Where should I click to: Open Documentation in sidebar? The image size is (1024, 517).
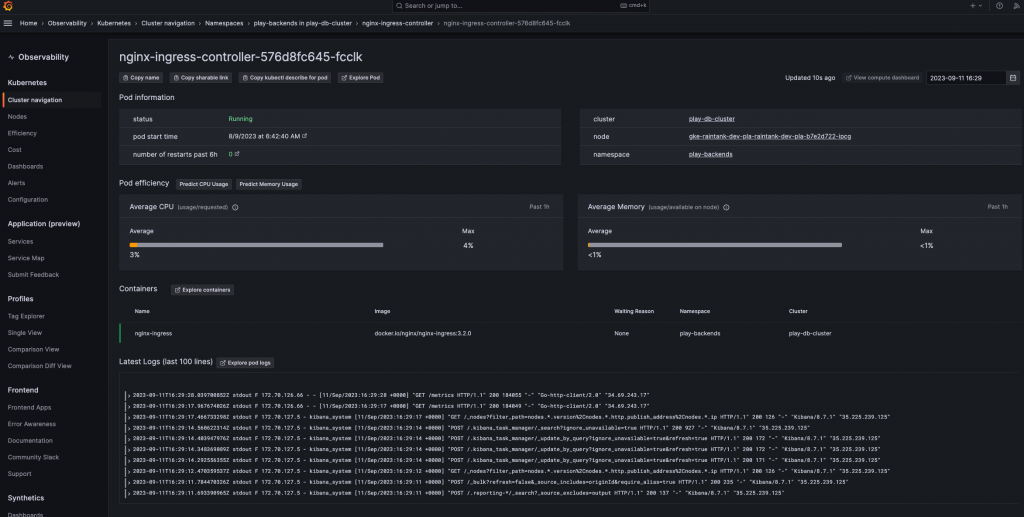(30, 441)
